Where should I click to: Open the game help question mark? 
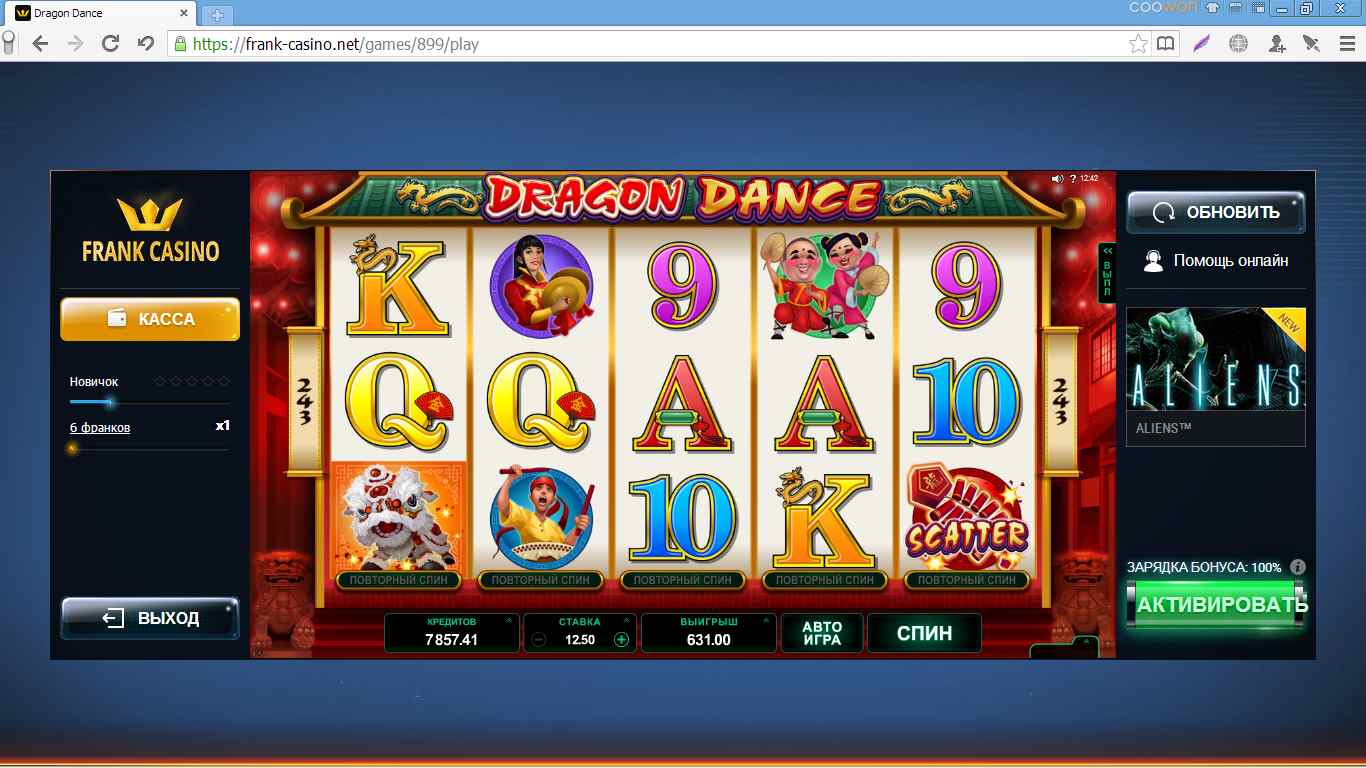pyautogui.click(x=1072, y=178)
